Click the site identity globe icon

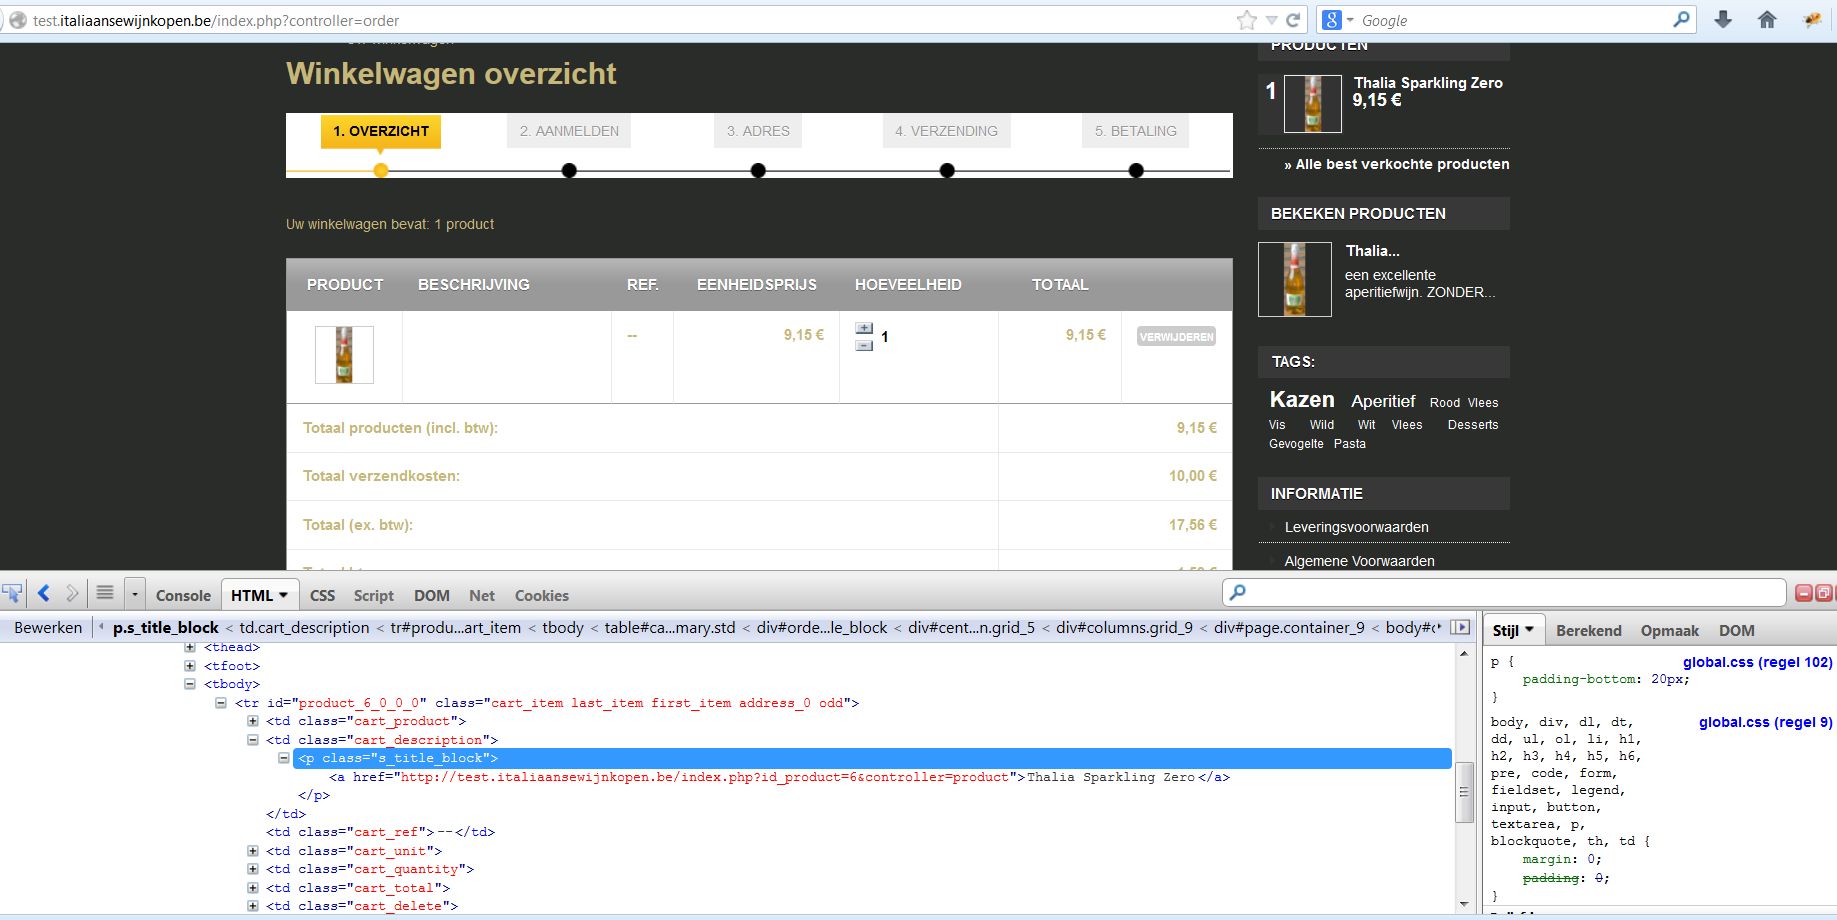pyautogui.click(x=17, y=20)
